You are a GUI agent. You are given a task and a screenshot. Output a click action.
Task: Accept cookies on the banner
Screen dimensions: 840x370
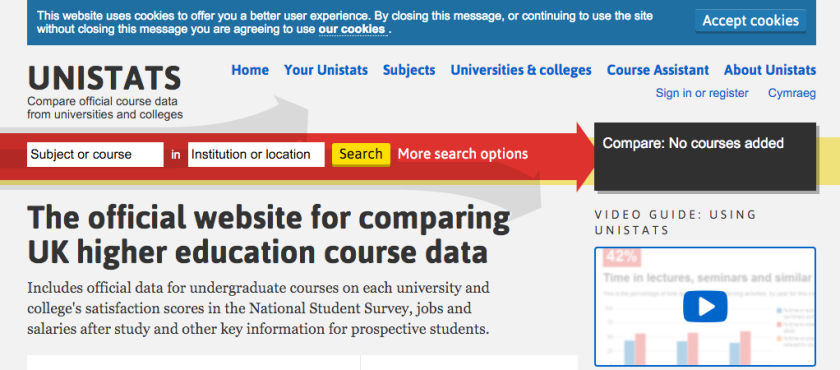(x=751, y=21)
